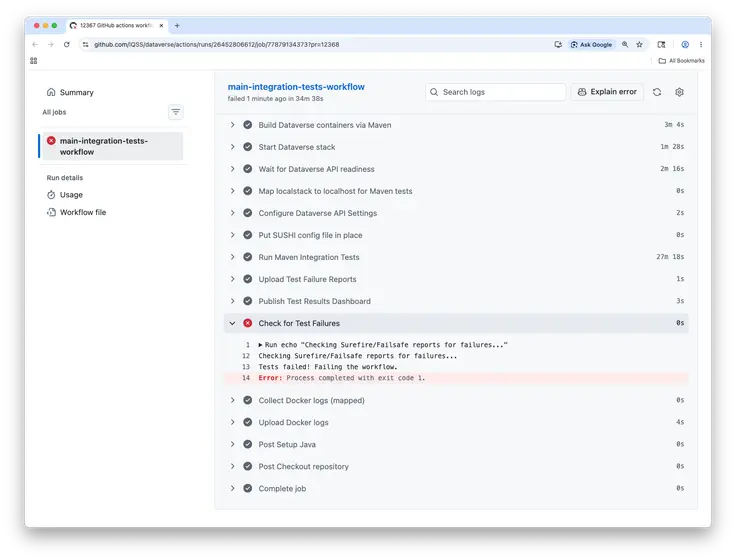The height and width of the screenshot is (560, 736).
Task: Click the main-integration-tests-workflow heading link
Action: [296, 87]
